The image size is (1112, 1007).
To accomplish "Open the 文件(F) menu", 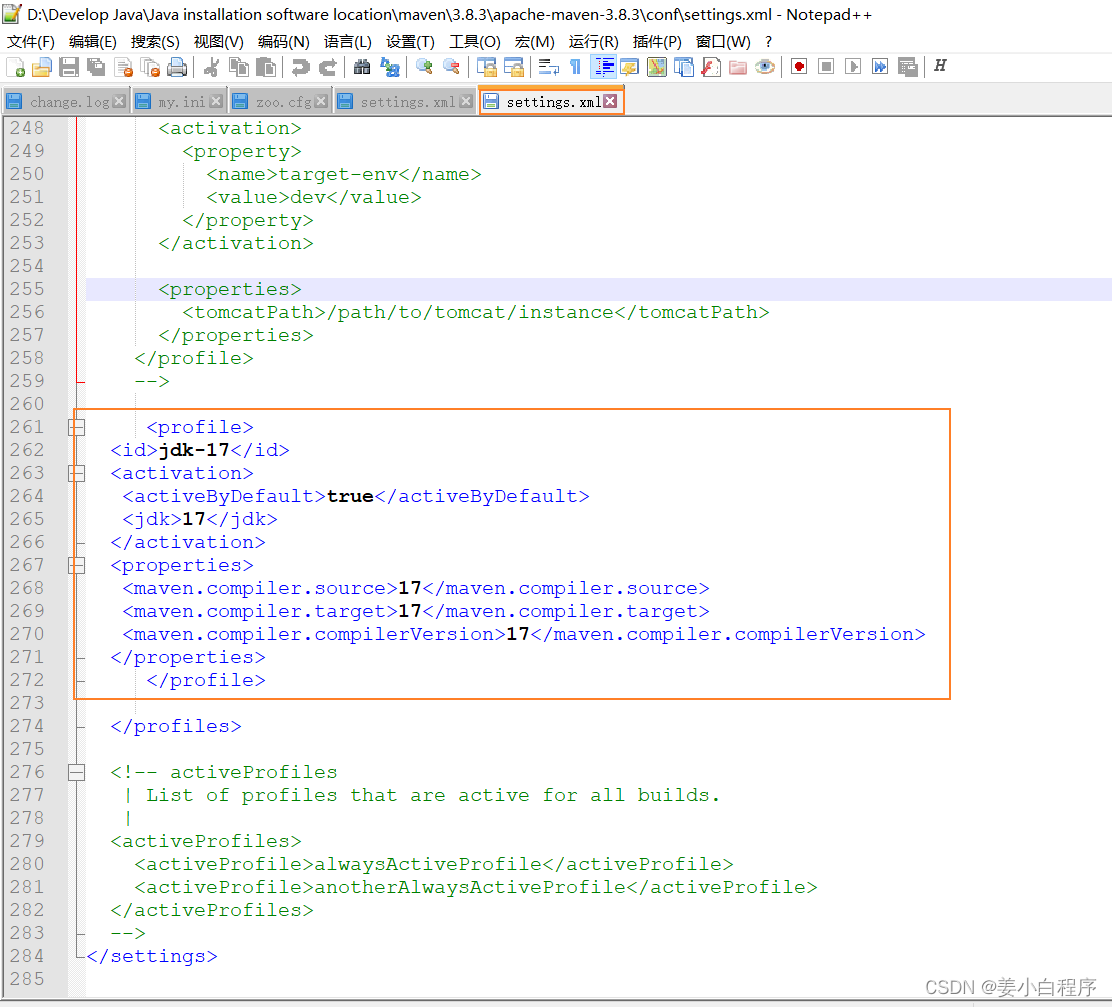I will [30, 42].
